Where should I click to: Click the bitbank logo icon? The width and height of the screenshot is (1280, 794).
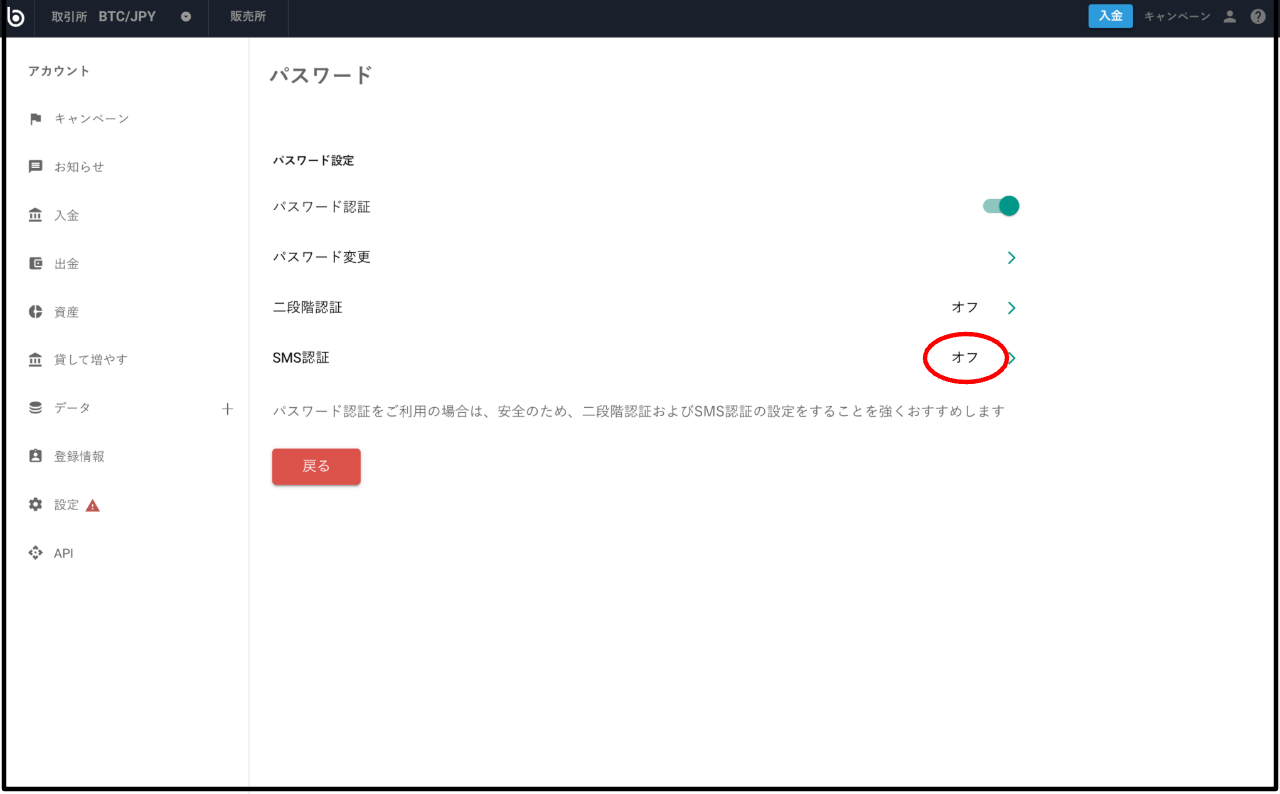(15, 17)
